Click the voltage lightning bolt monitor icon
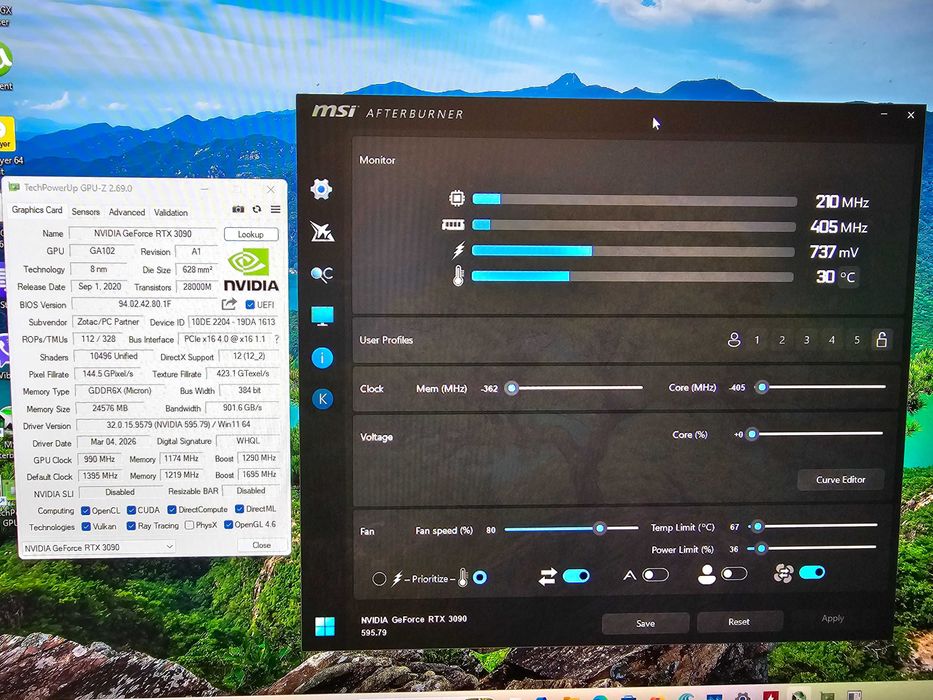Viewport: 933px width, 700px height. click(458, 250)
